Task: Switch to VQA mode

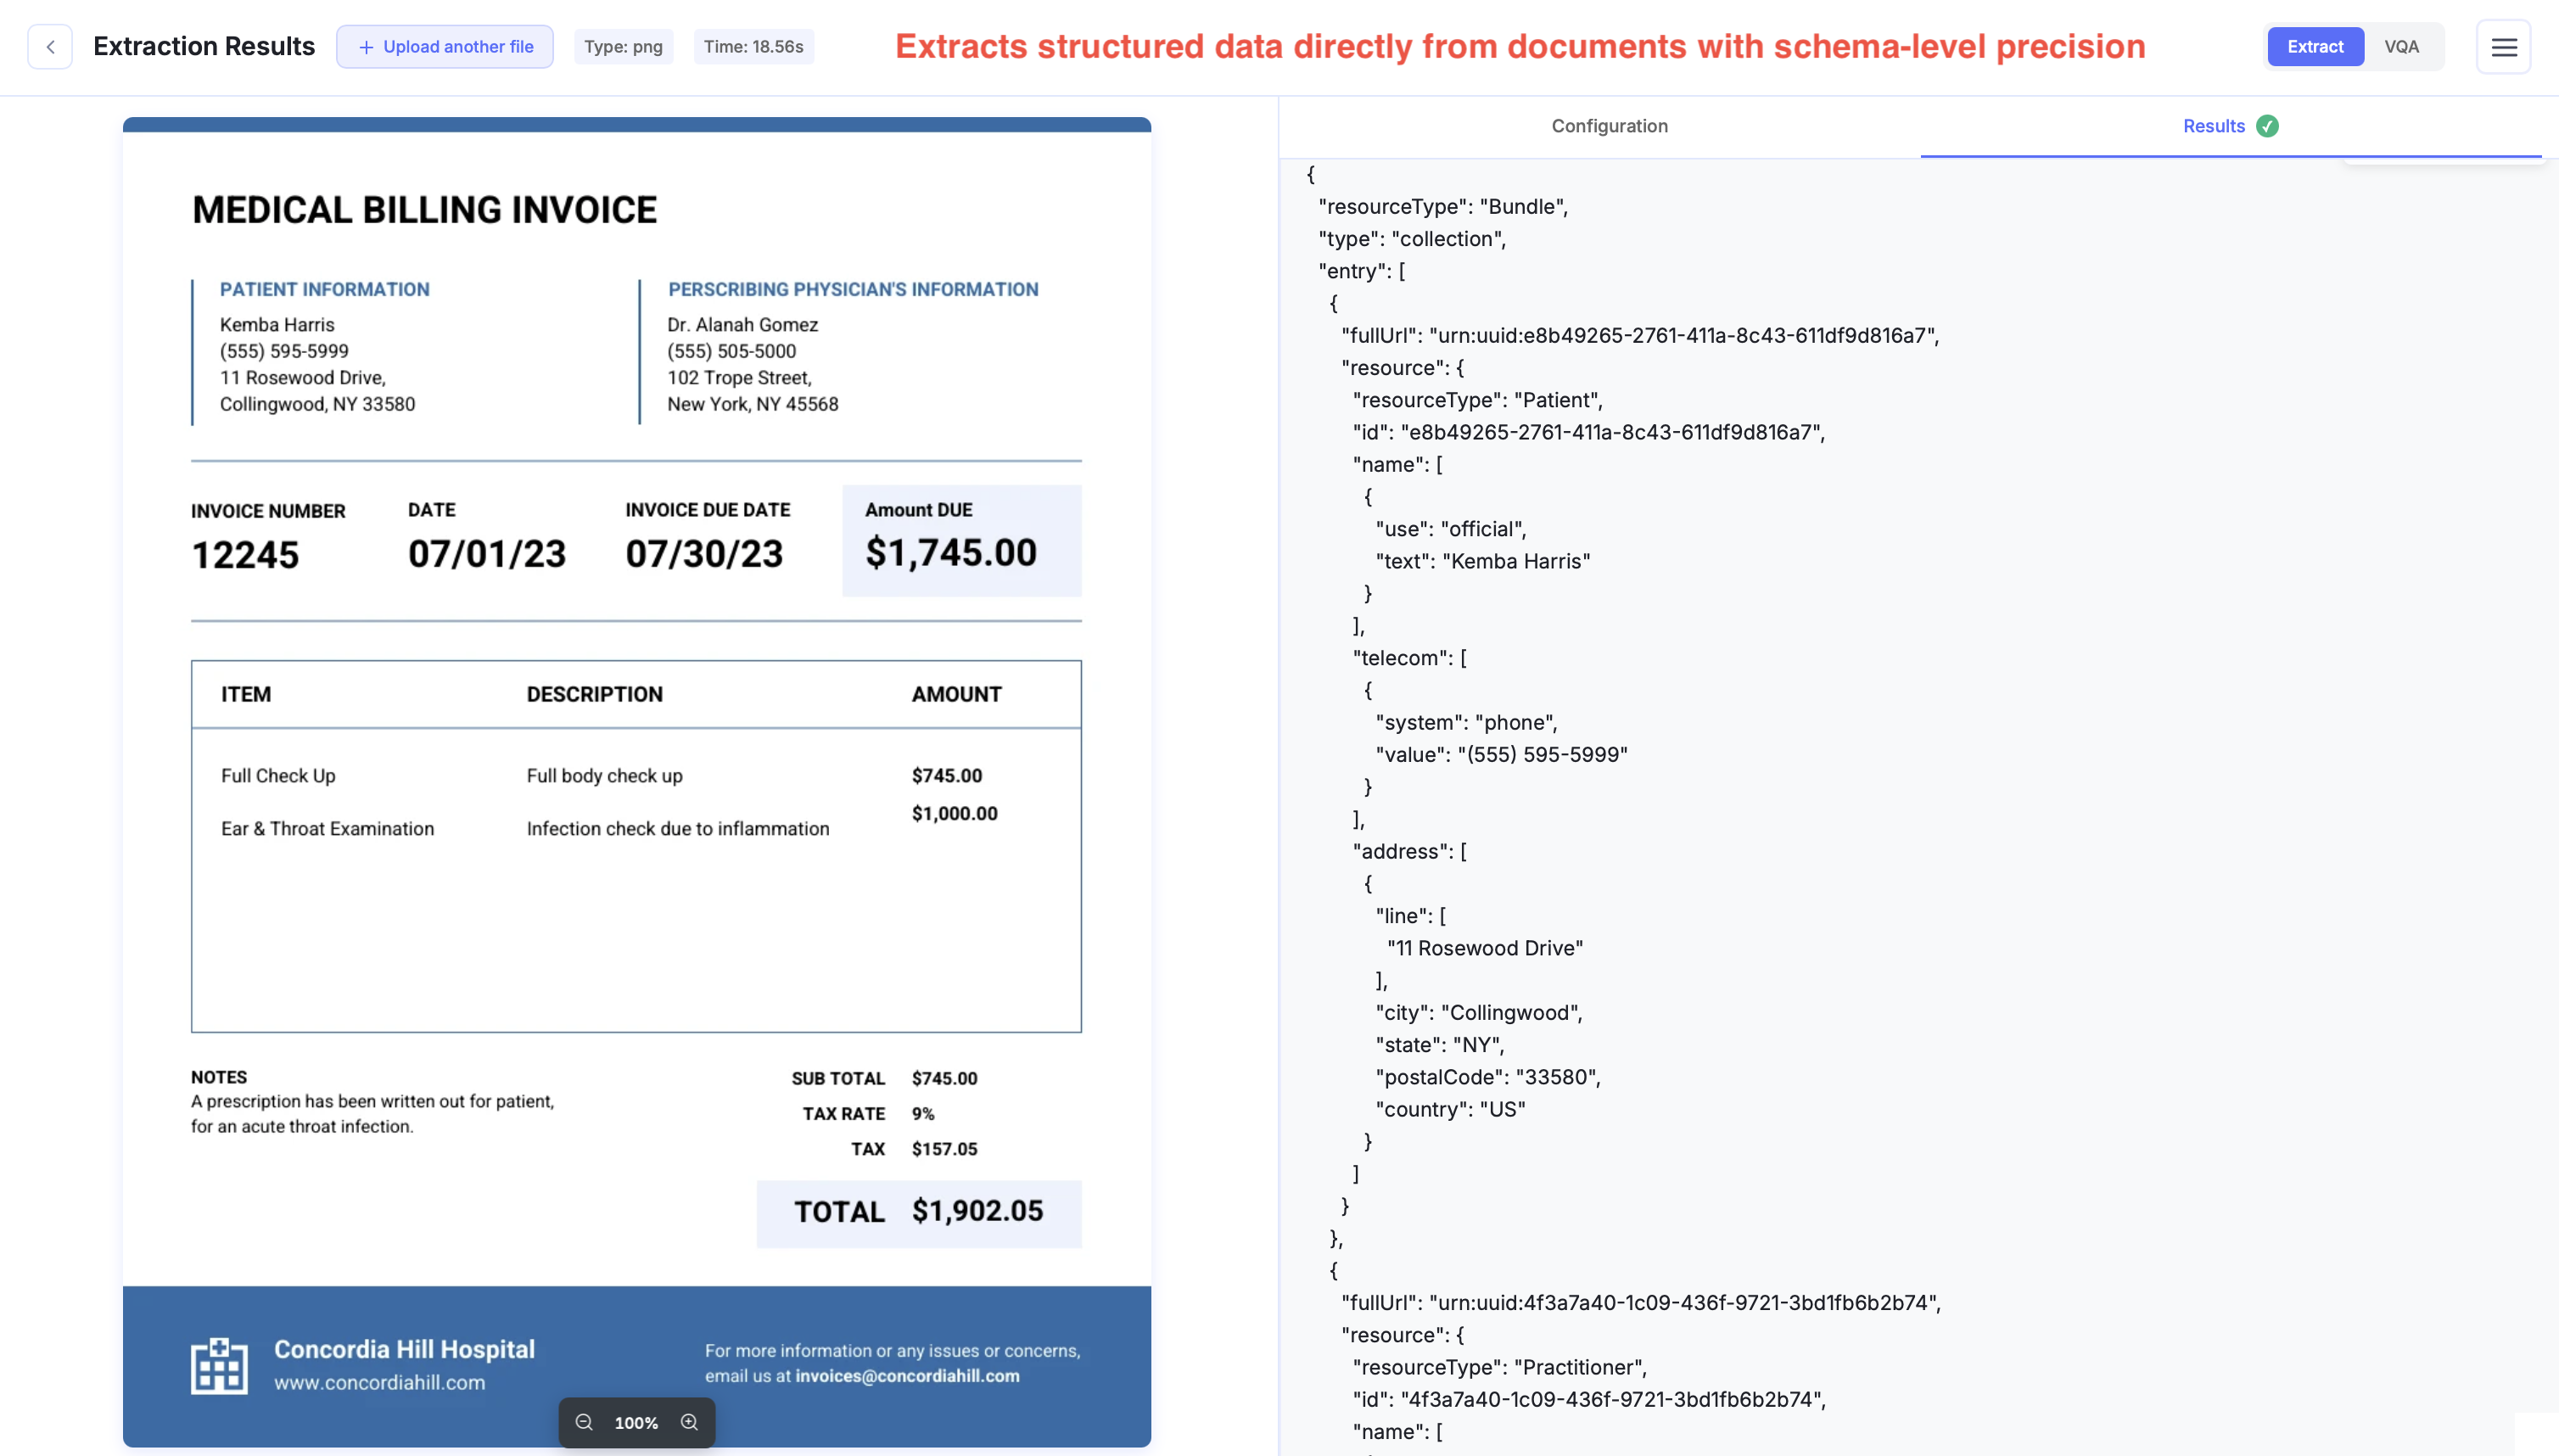Action: (2401, 47)
